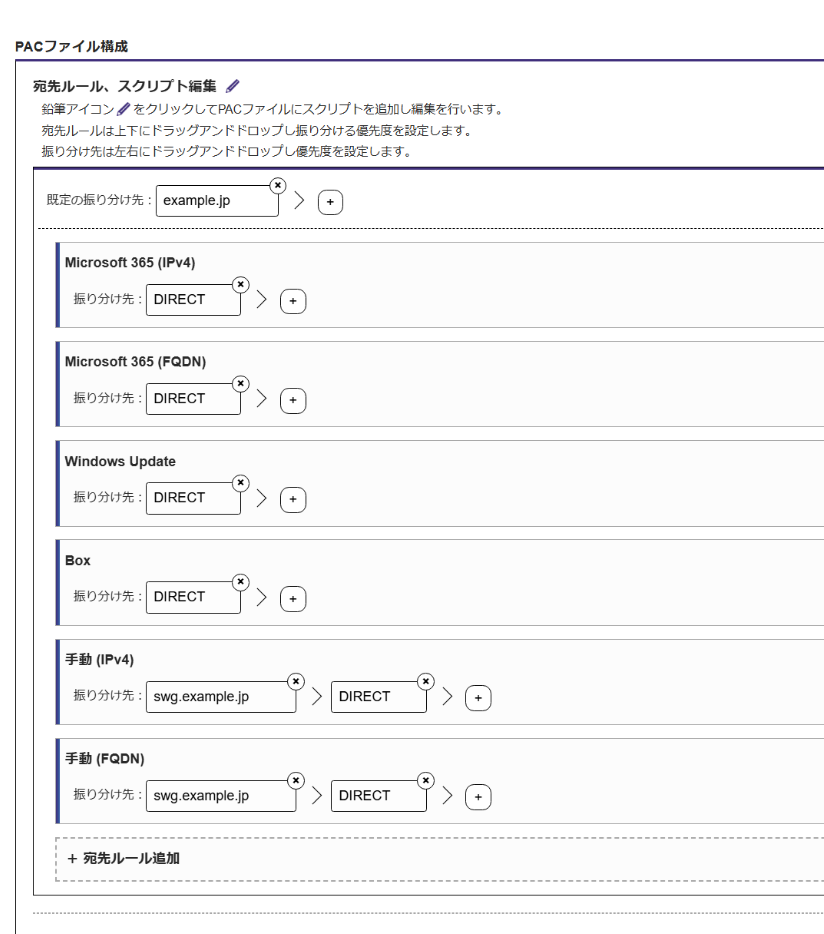This screenshot has width=824, height=934.
Task: Click the example.jp default destination field
Action: (216, 201)
